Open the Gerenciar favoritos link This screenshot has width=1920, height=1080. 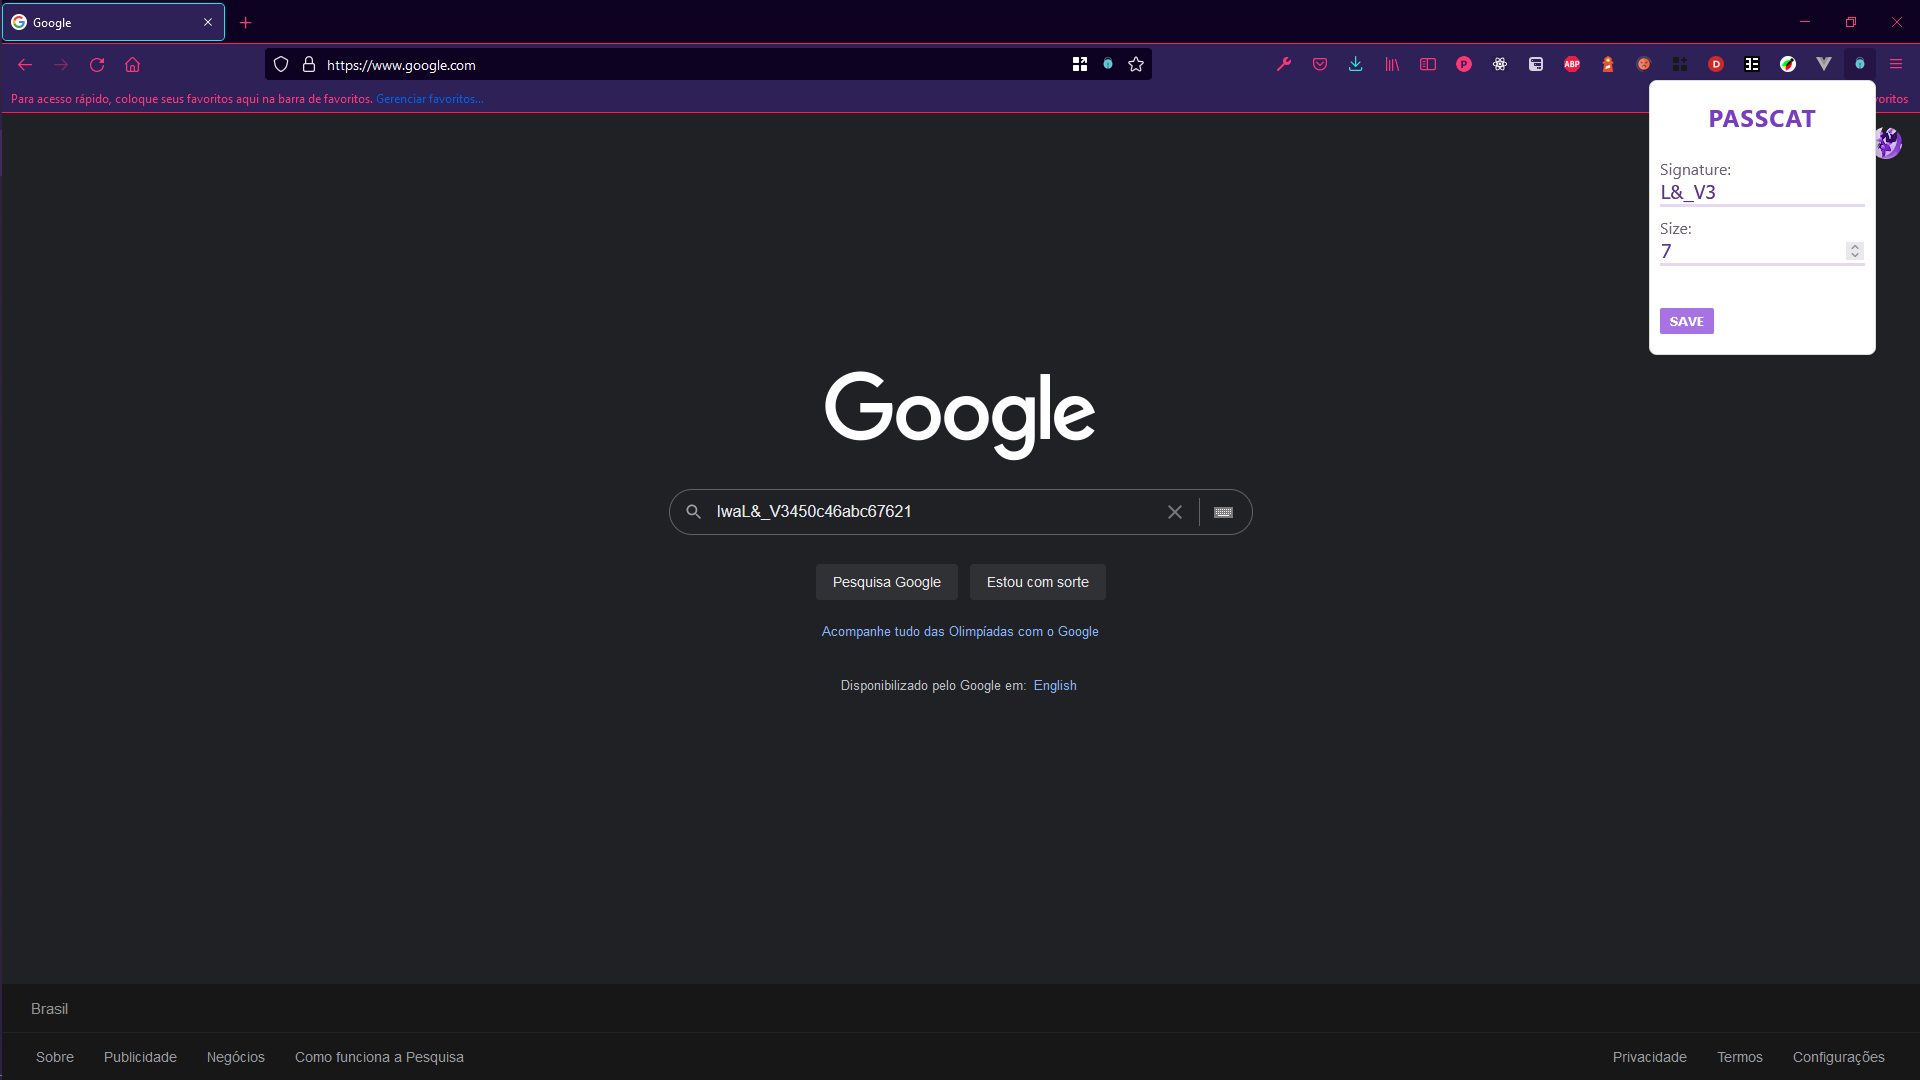429,98
